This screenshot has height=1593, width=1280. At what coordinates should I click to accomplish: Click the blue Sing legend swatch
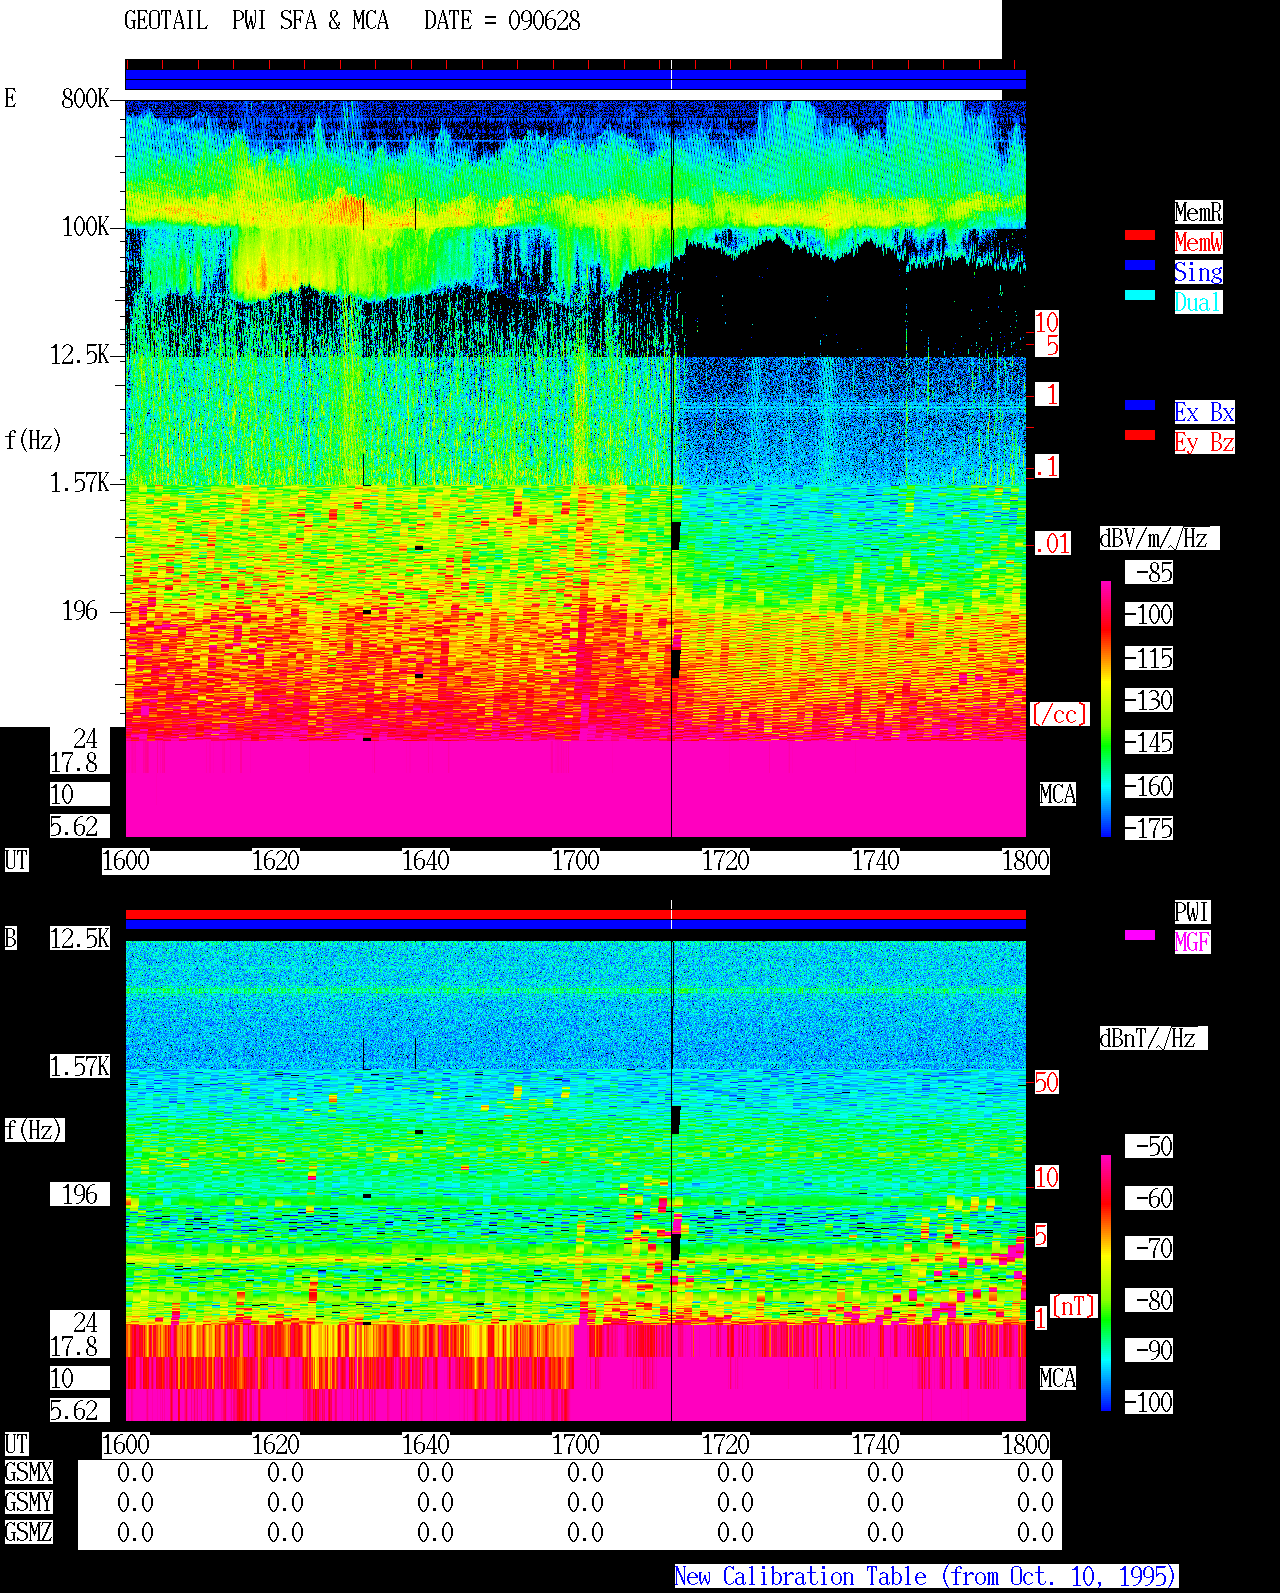1140,265
